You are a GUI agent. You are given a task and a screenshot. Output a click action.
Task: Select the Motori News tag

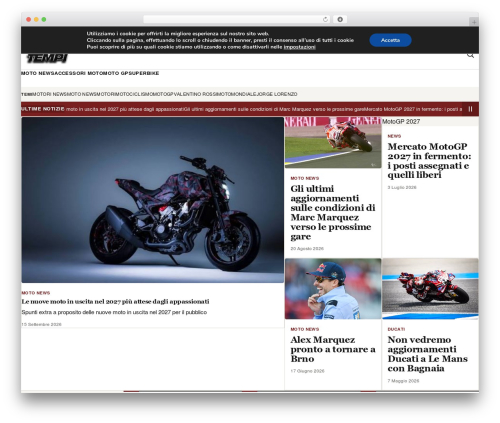tap(50, 94)
